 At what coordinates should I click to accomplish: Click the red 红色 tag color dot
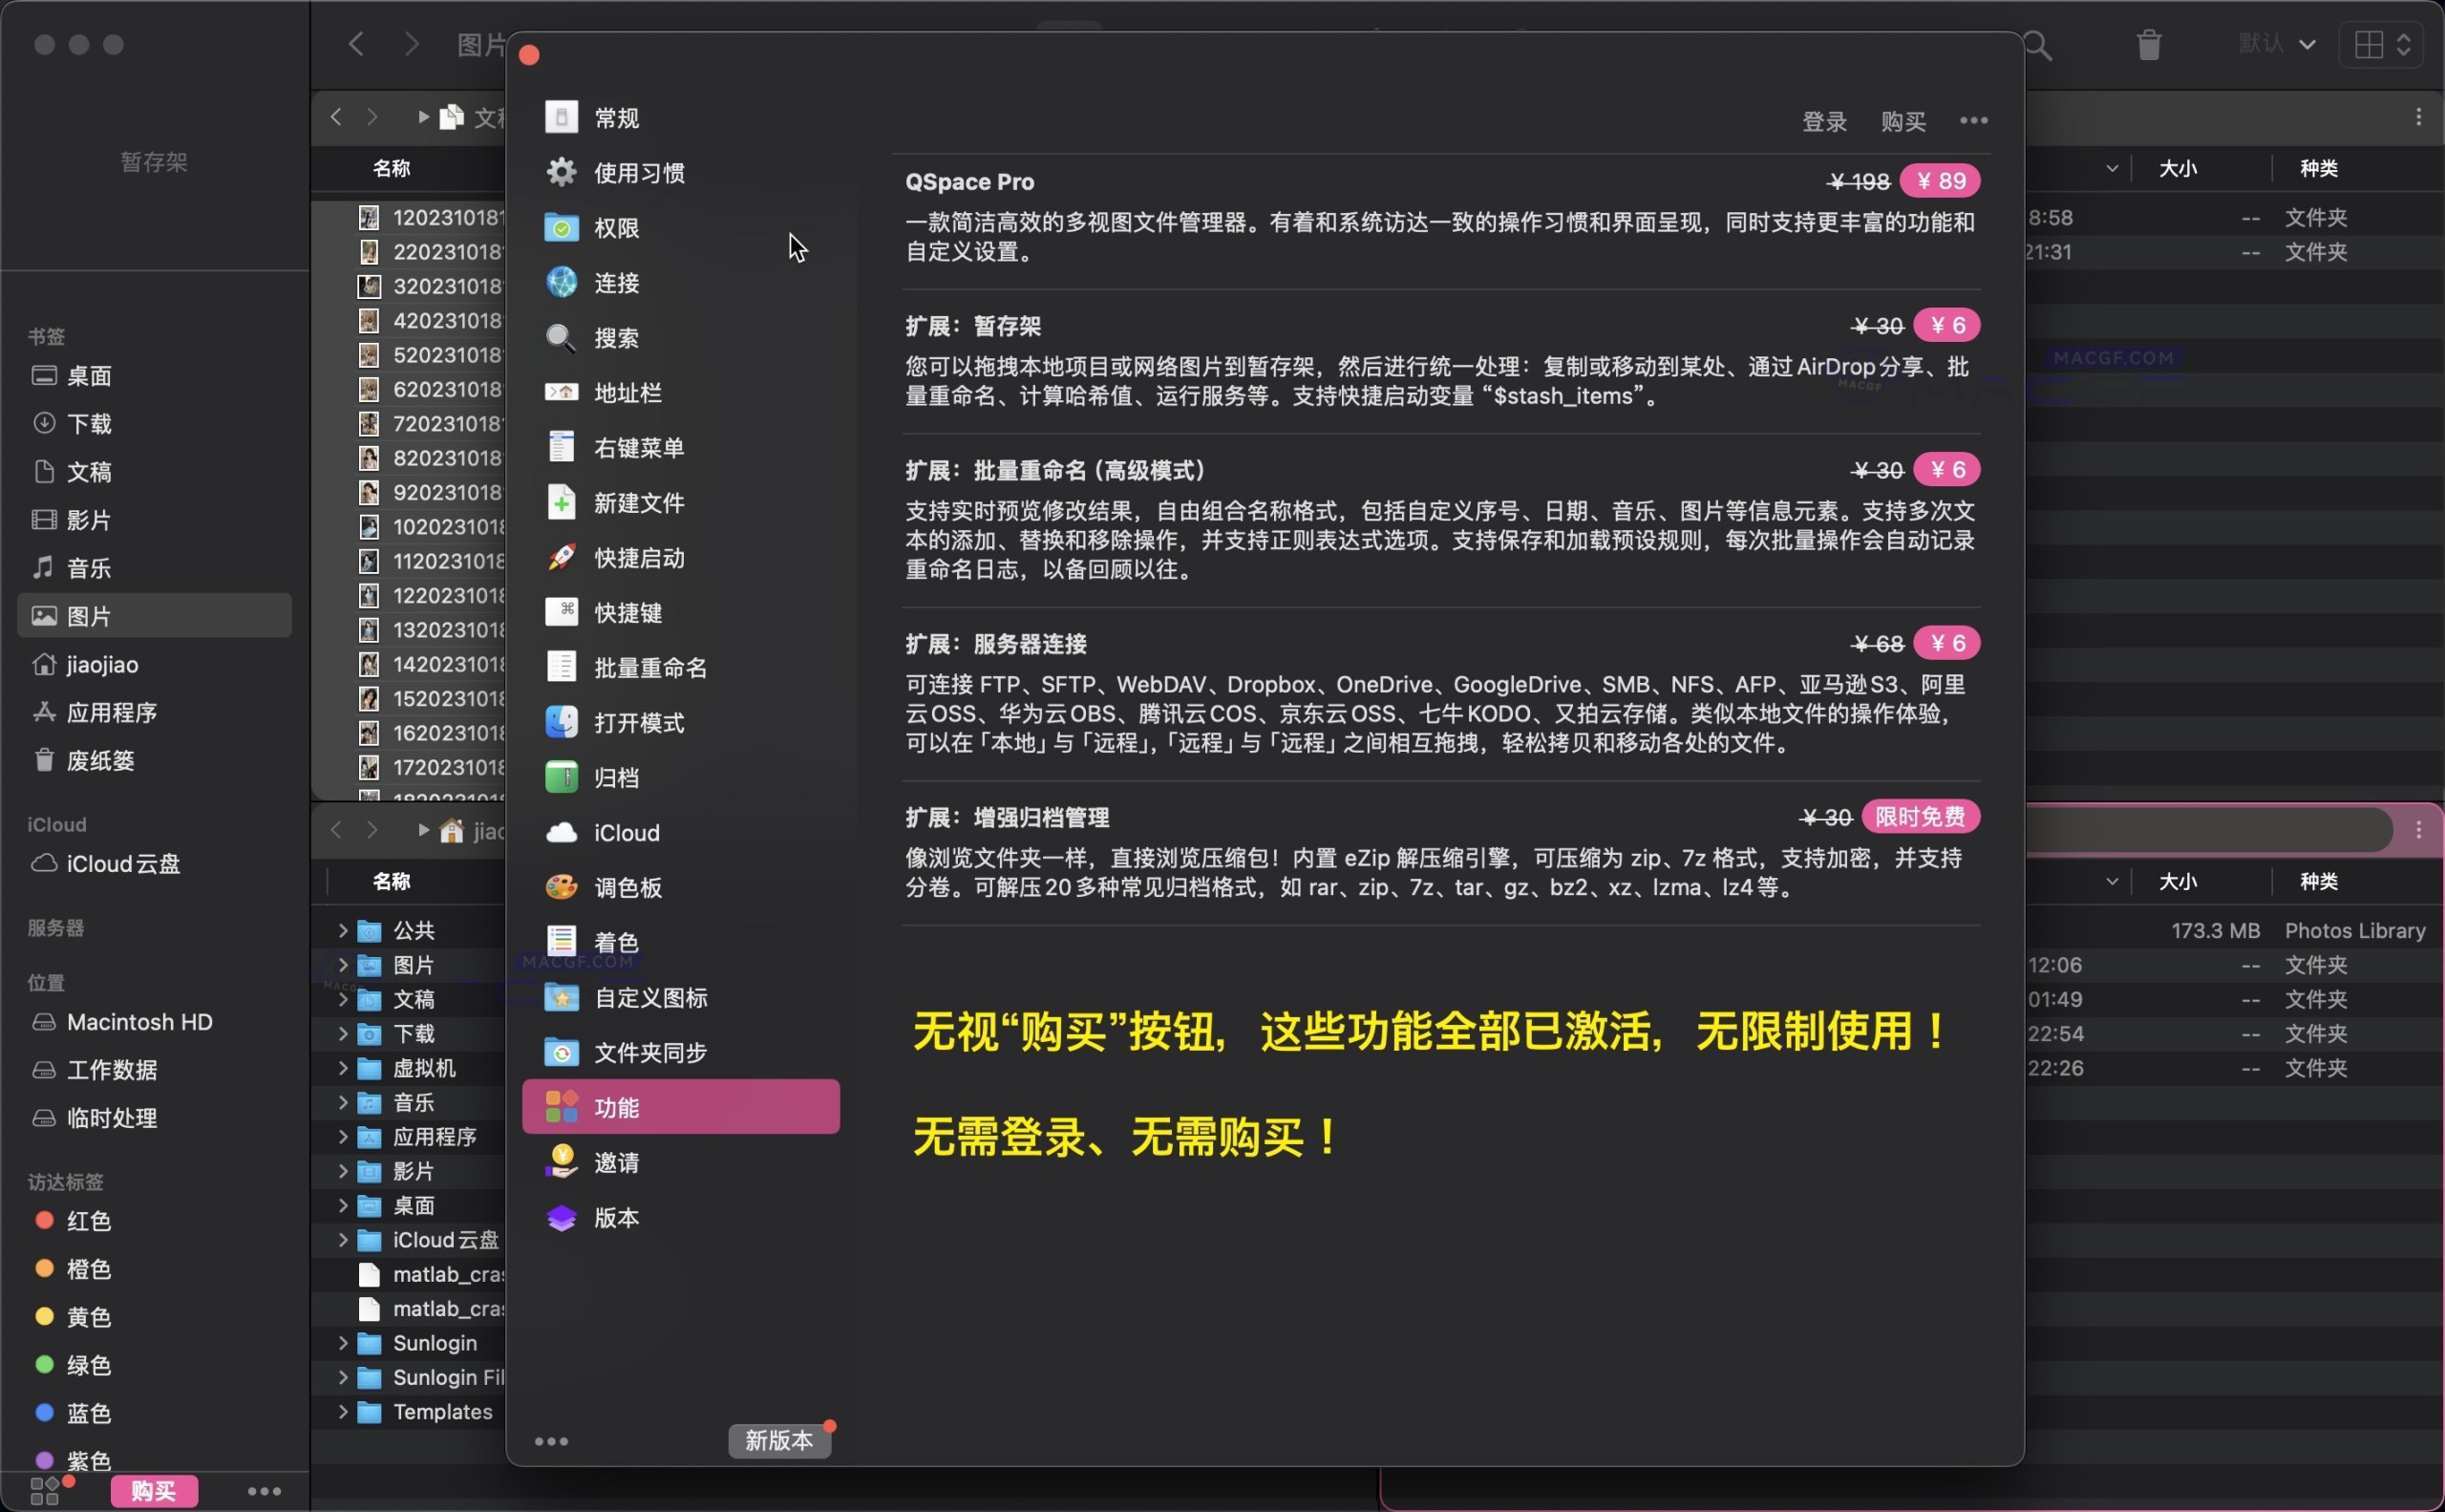pyautogui.click(x=42, y=1221)
